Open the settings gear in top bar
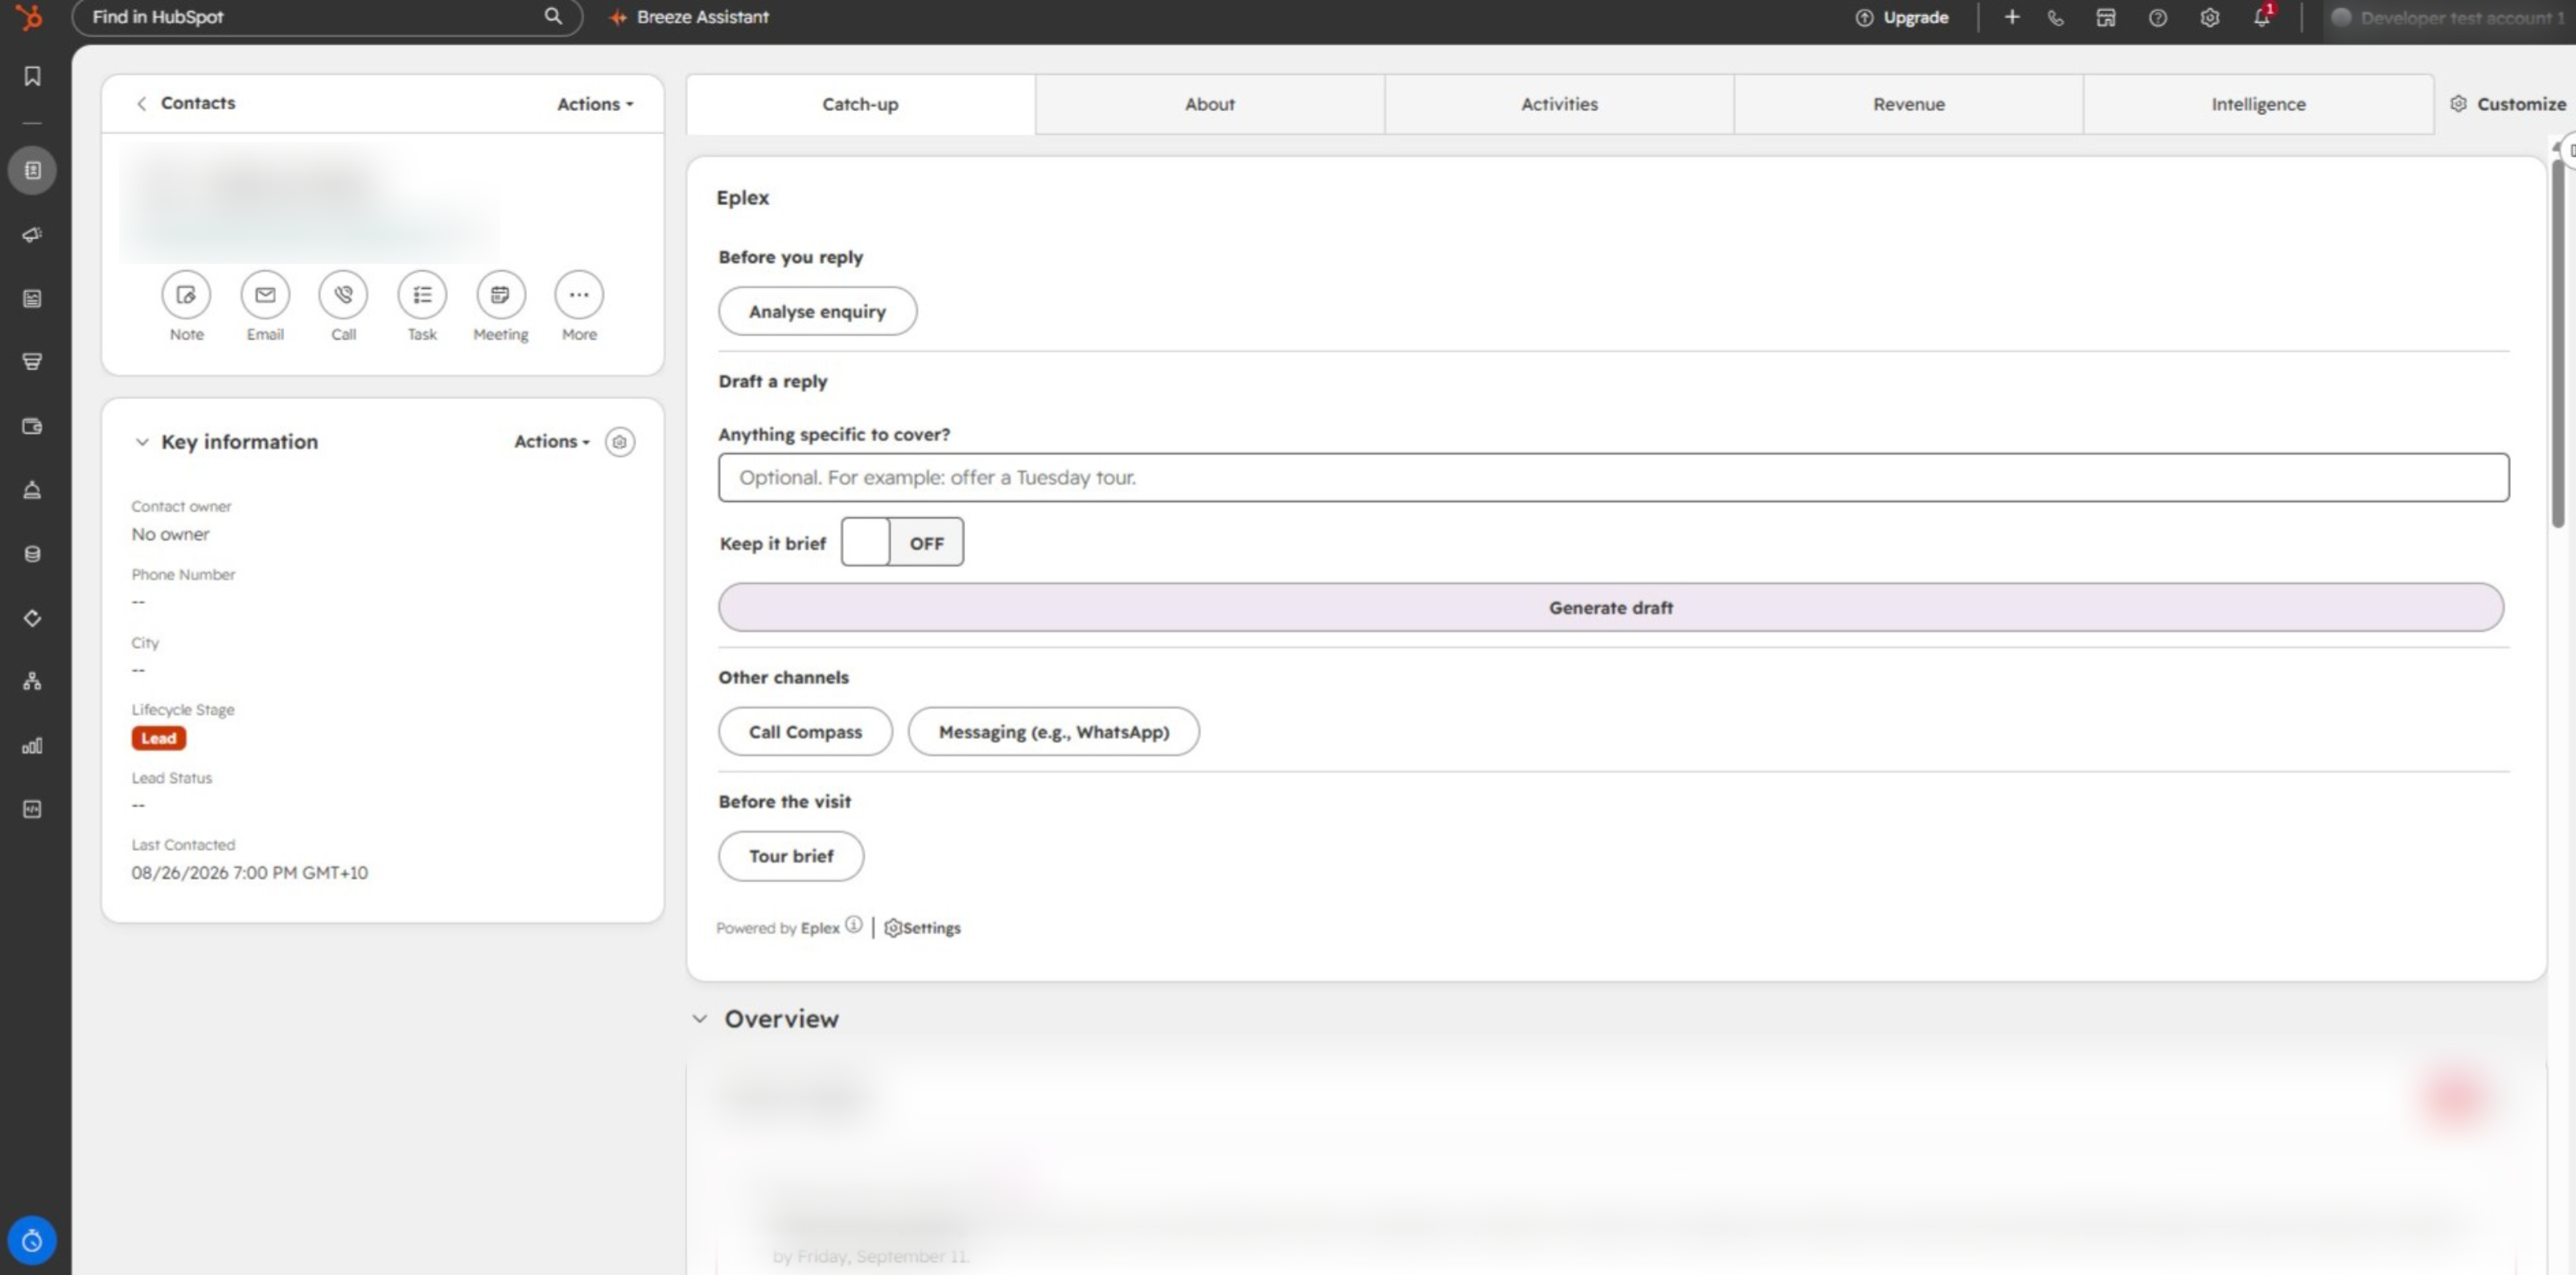The height and width of the screenshot is (1275, 2576). coord(2209,17)
